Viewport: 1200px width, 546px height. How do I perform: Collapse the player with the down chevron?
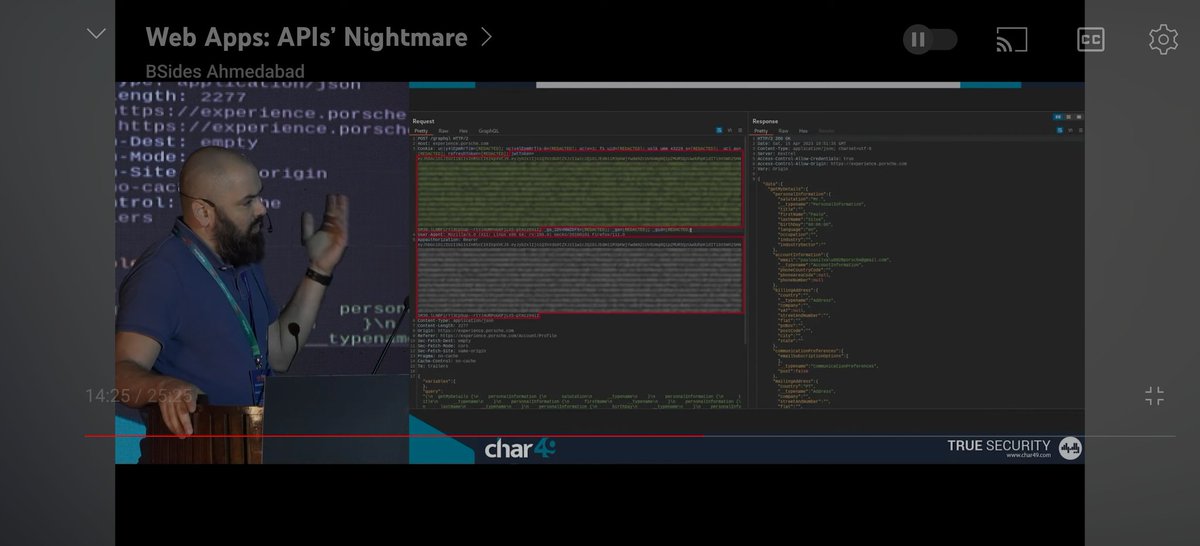96,34
